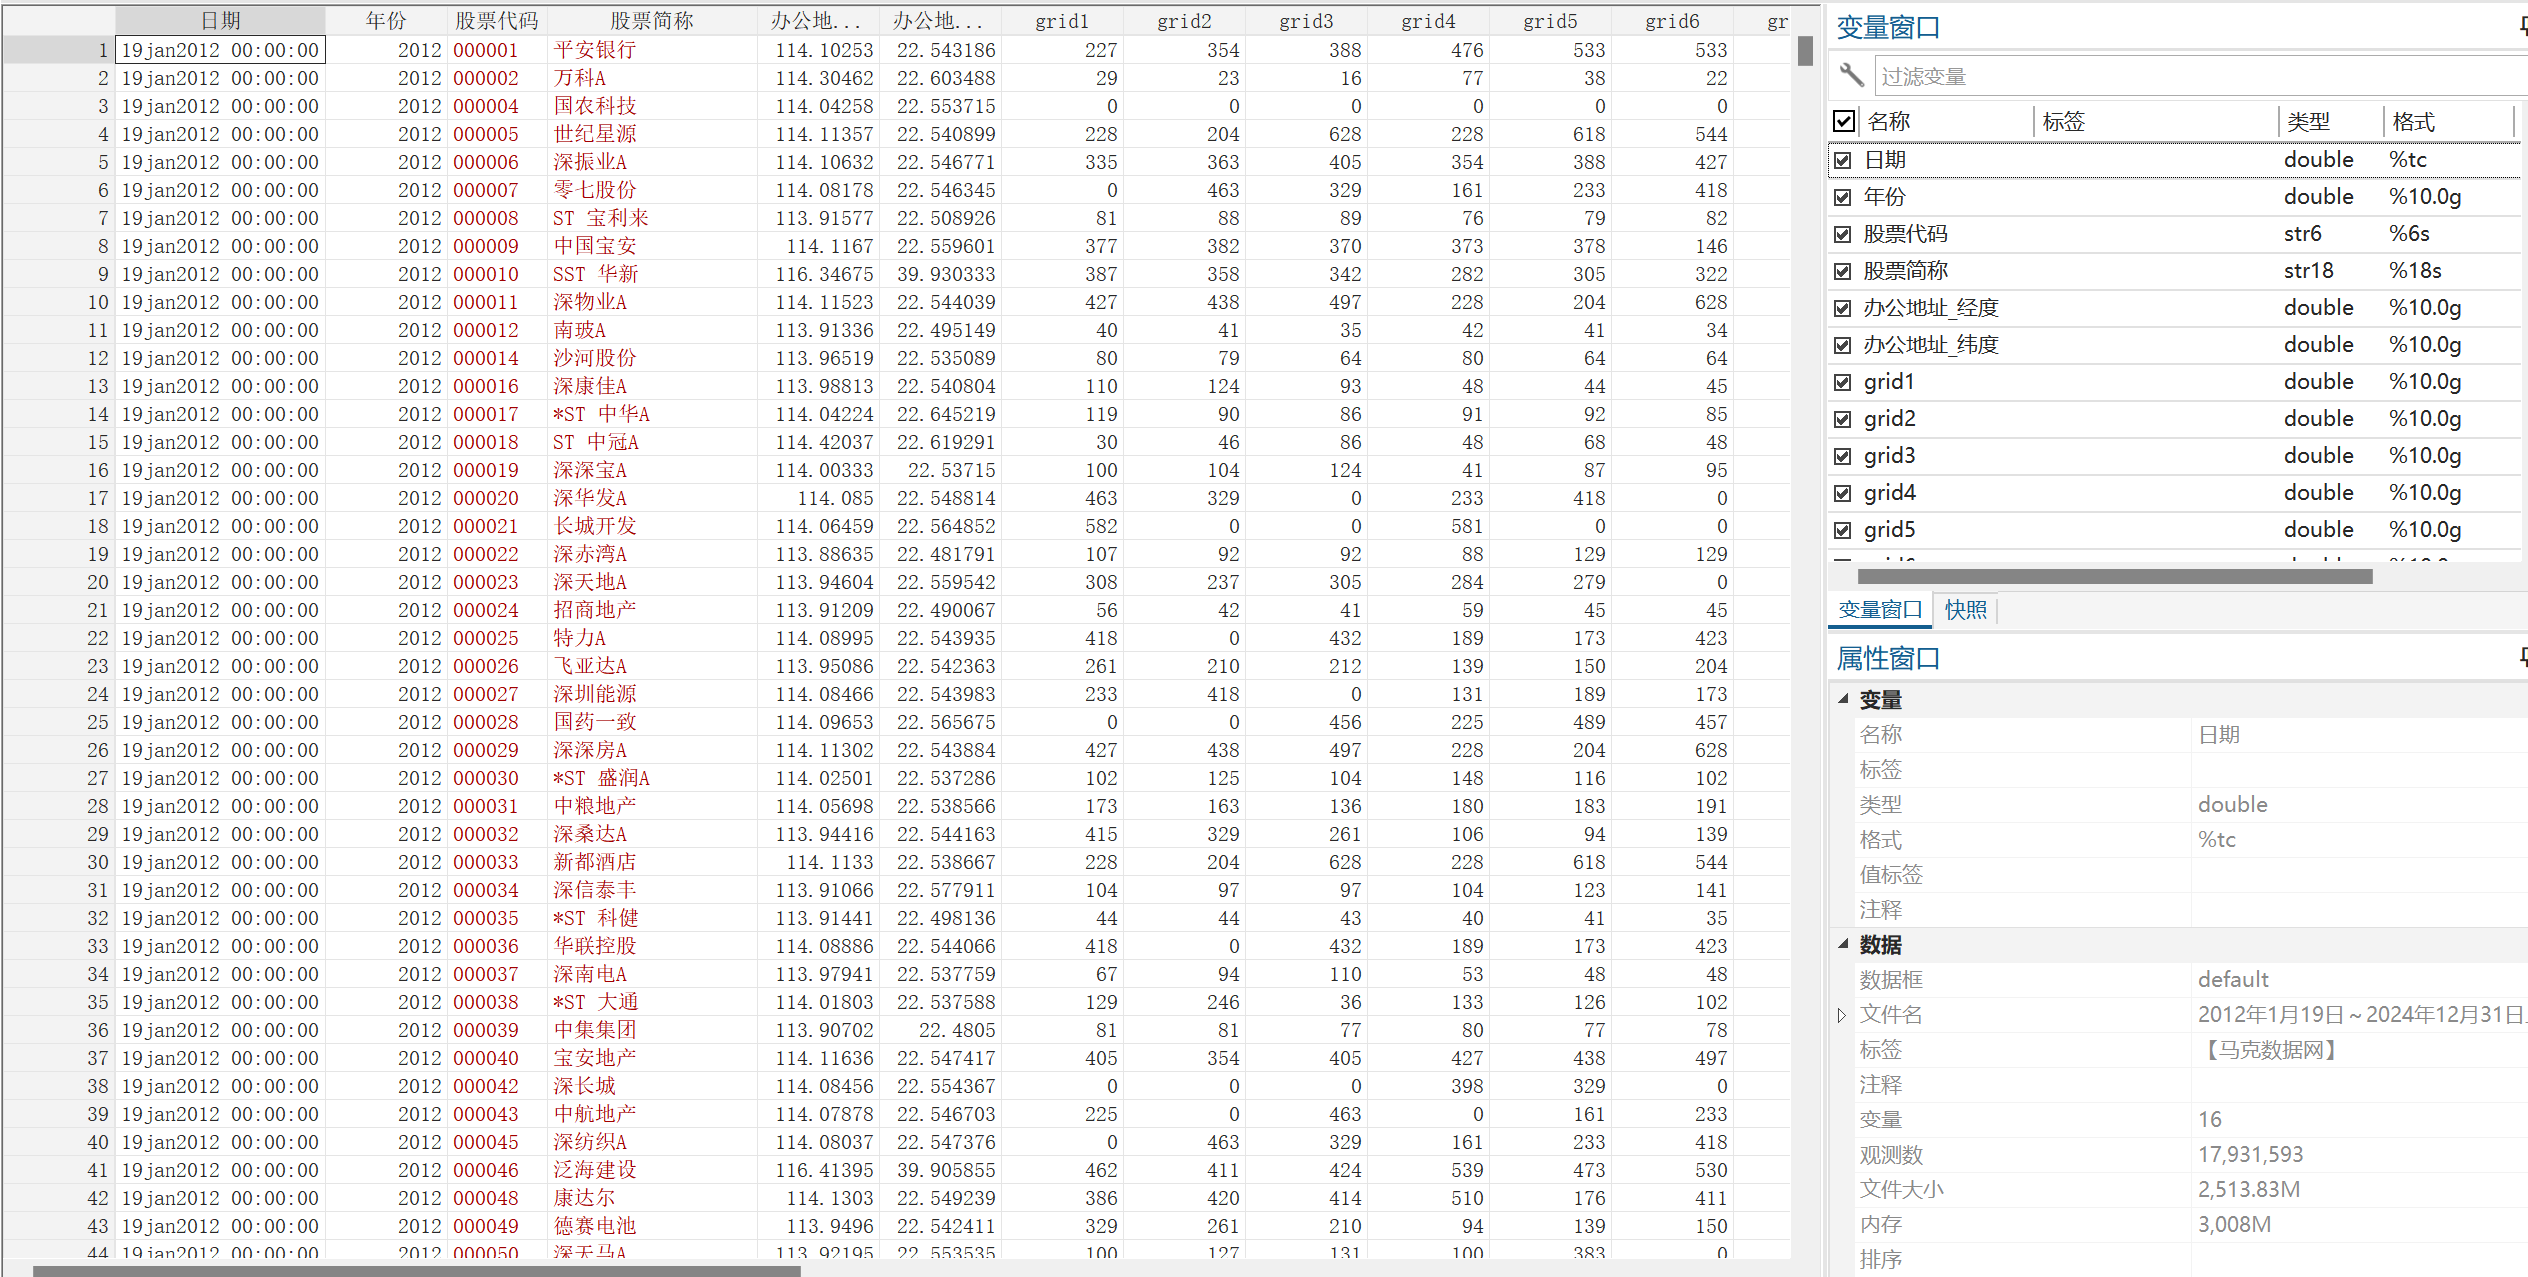The image size is (2528, 1277).
Task: Select the 变量窗口 tab
Action: click(1879, 609)
